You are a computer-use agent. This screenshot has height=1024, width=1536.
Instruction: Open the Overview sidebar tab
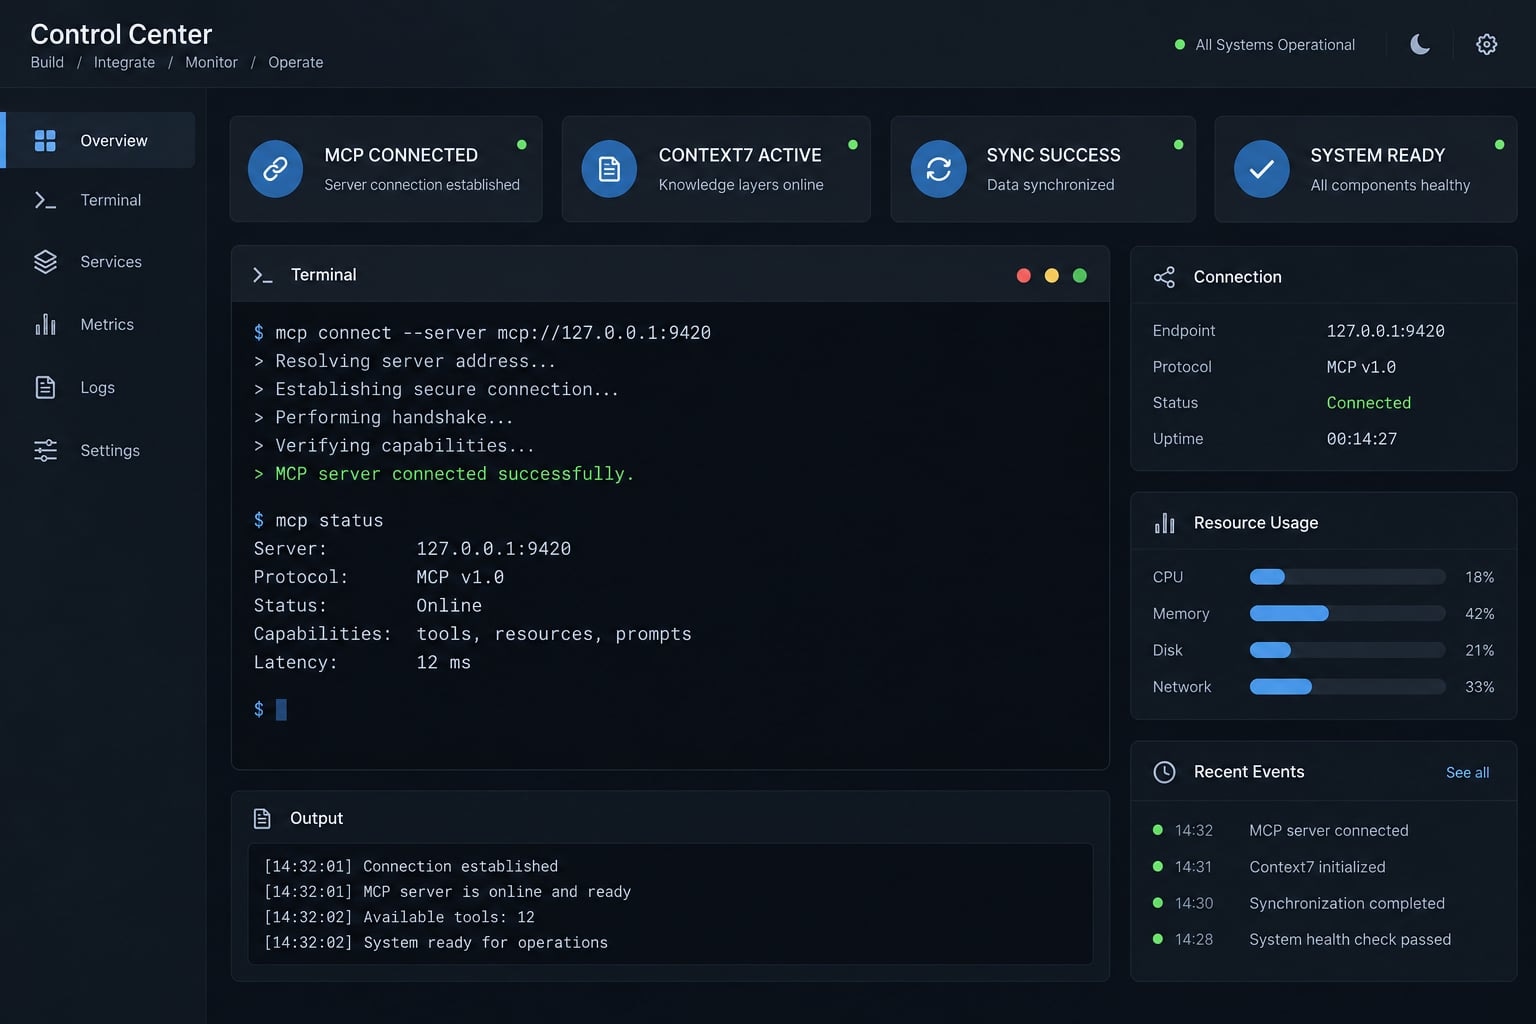(x=100, y=140)
